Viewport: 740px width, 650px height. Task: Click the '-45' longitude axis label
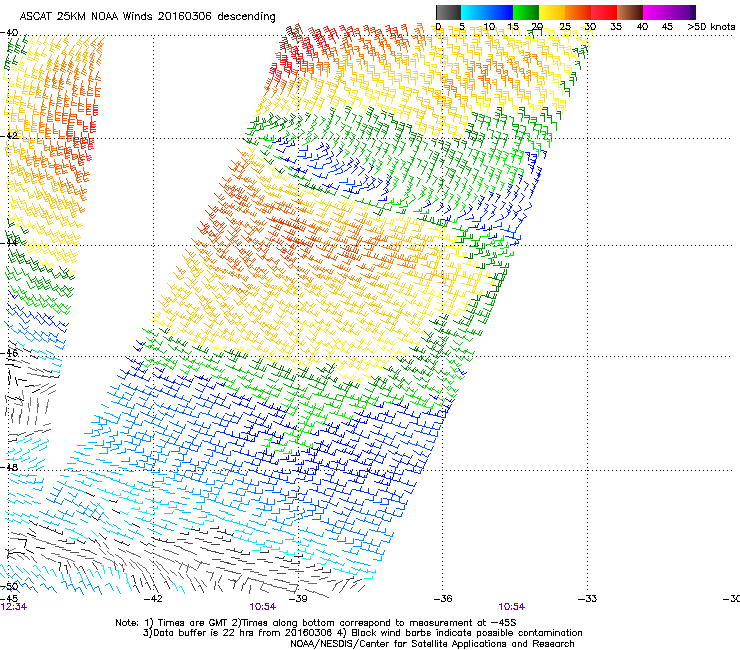(9, 599)
